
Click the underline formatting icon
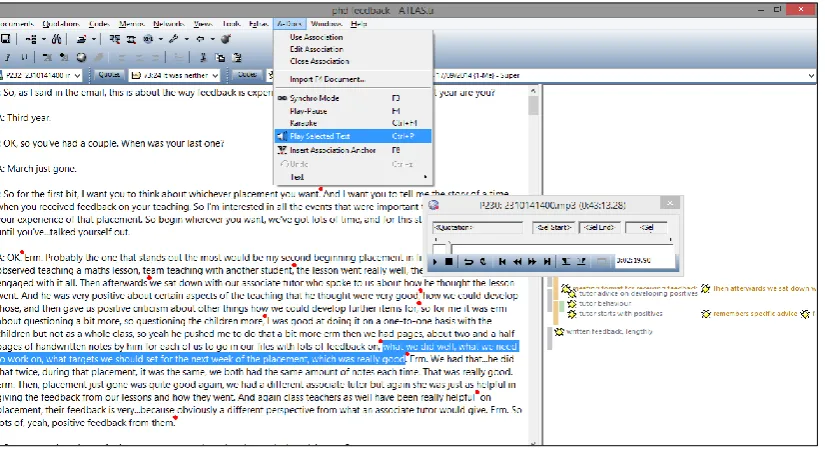24,57
